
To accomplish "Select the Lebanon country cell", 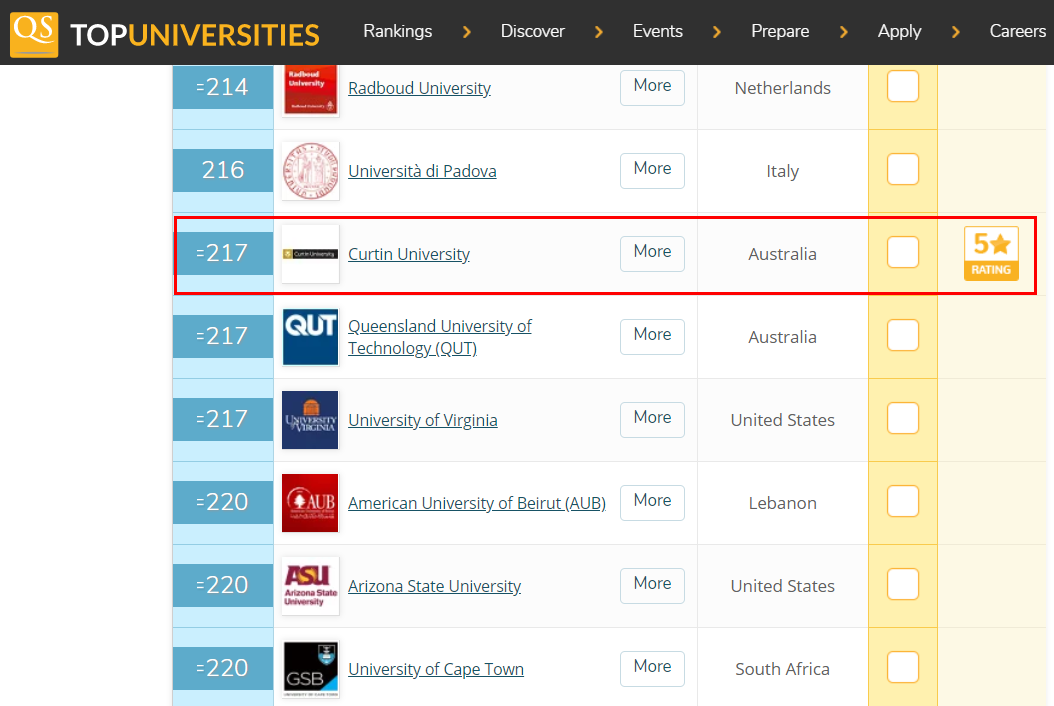I will coord(782,503).
